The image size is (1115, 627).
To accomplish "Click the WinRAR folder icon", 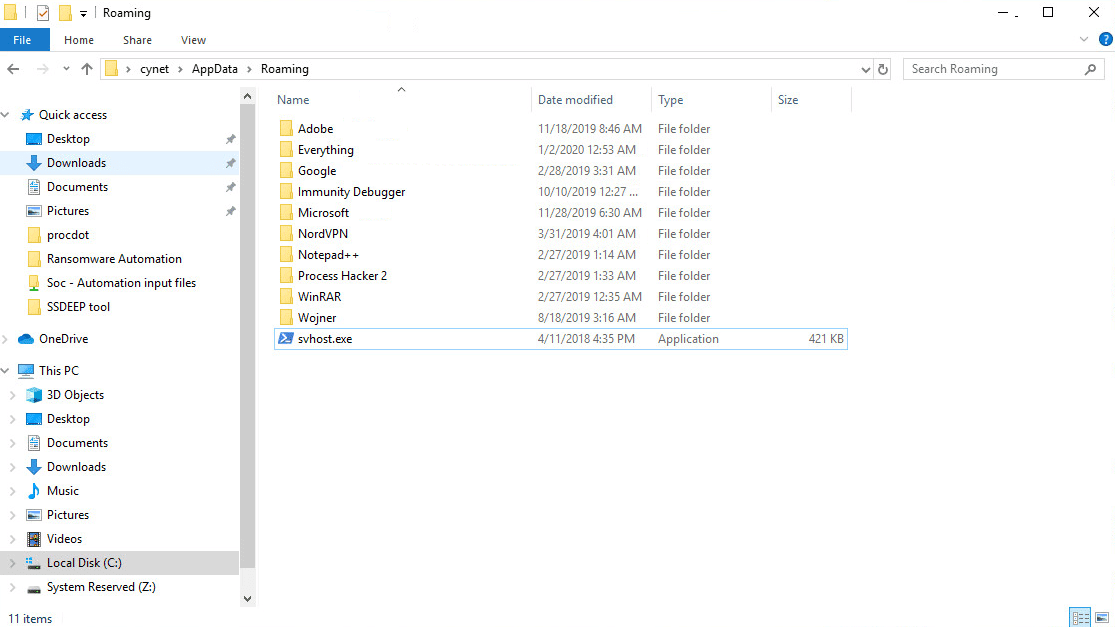I will (286, 296).
